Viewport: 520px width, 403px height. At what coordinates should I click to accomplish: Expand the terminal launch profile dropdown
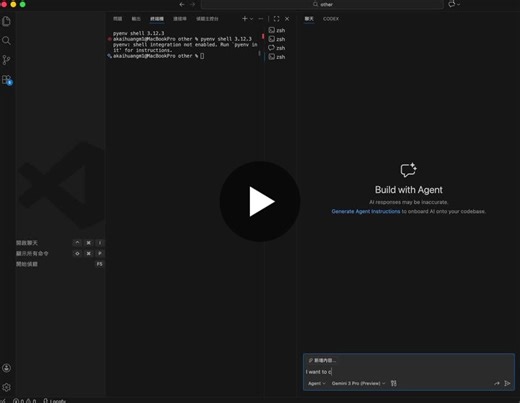(x=251, y=19)
